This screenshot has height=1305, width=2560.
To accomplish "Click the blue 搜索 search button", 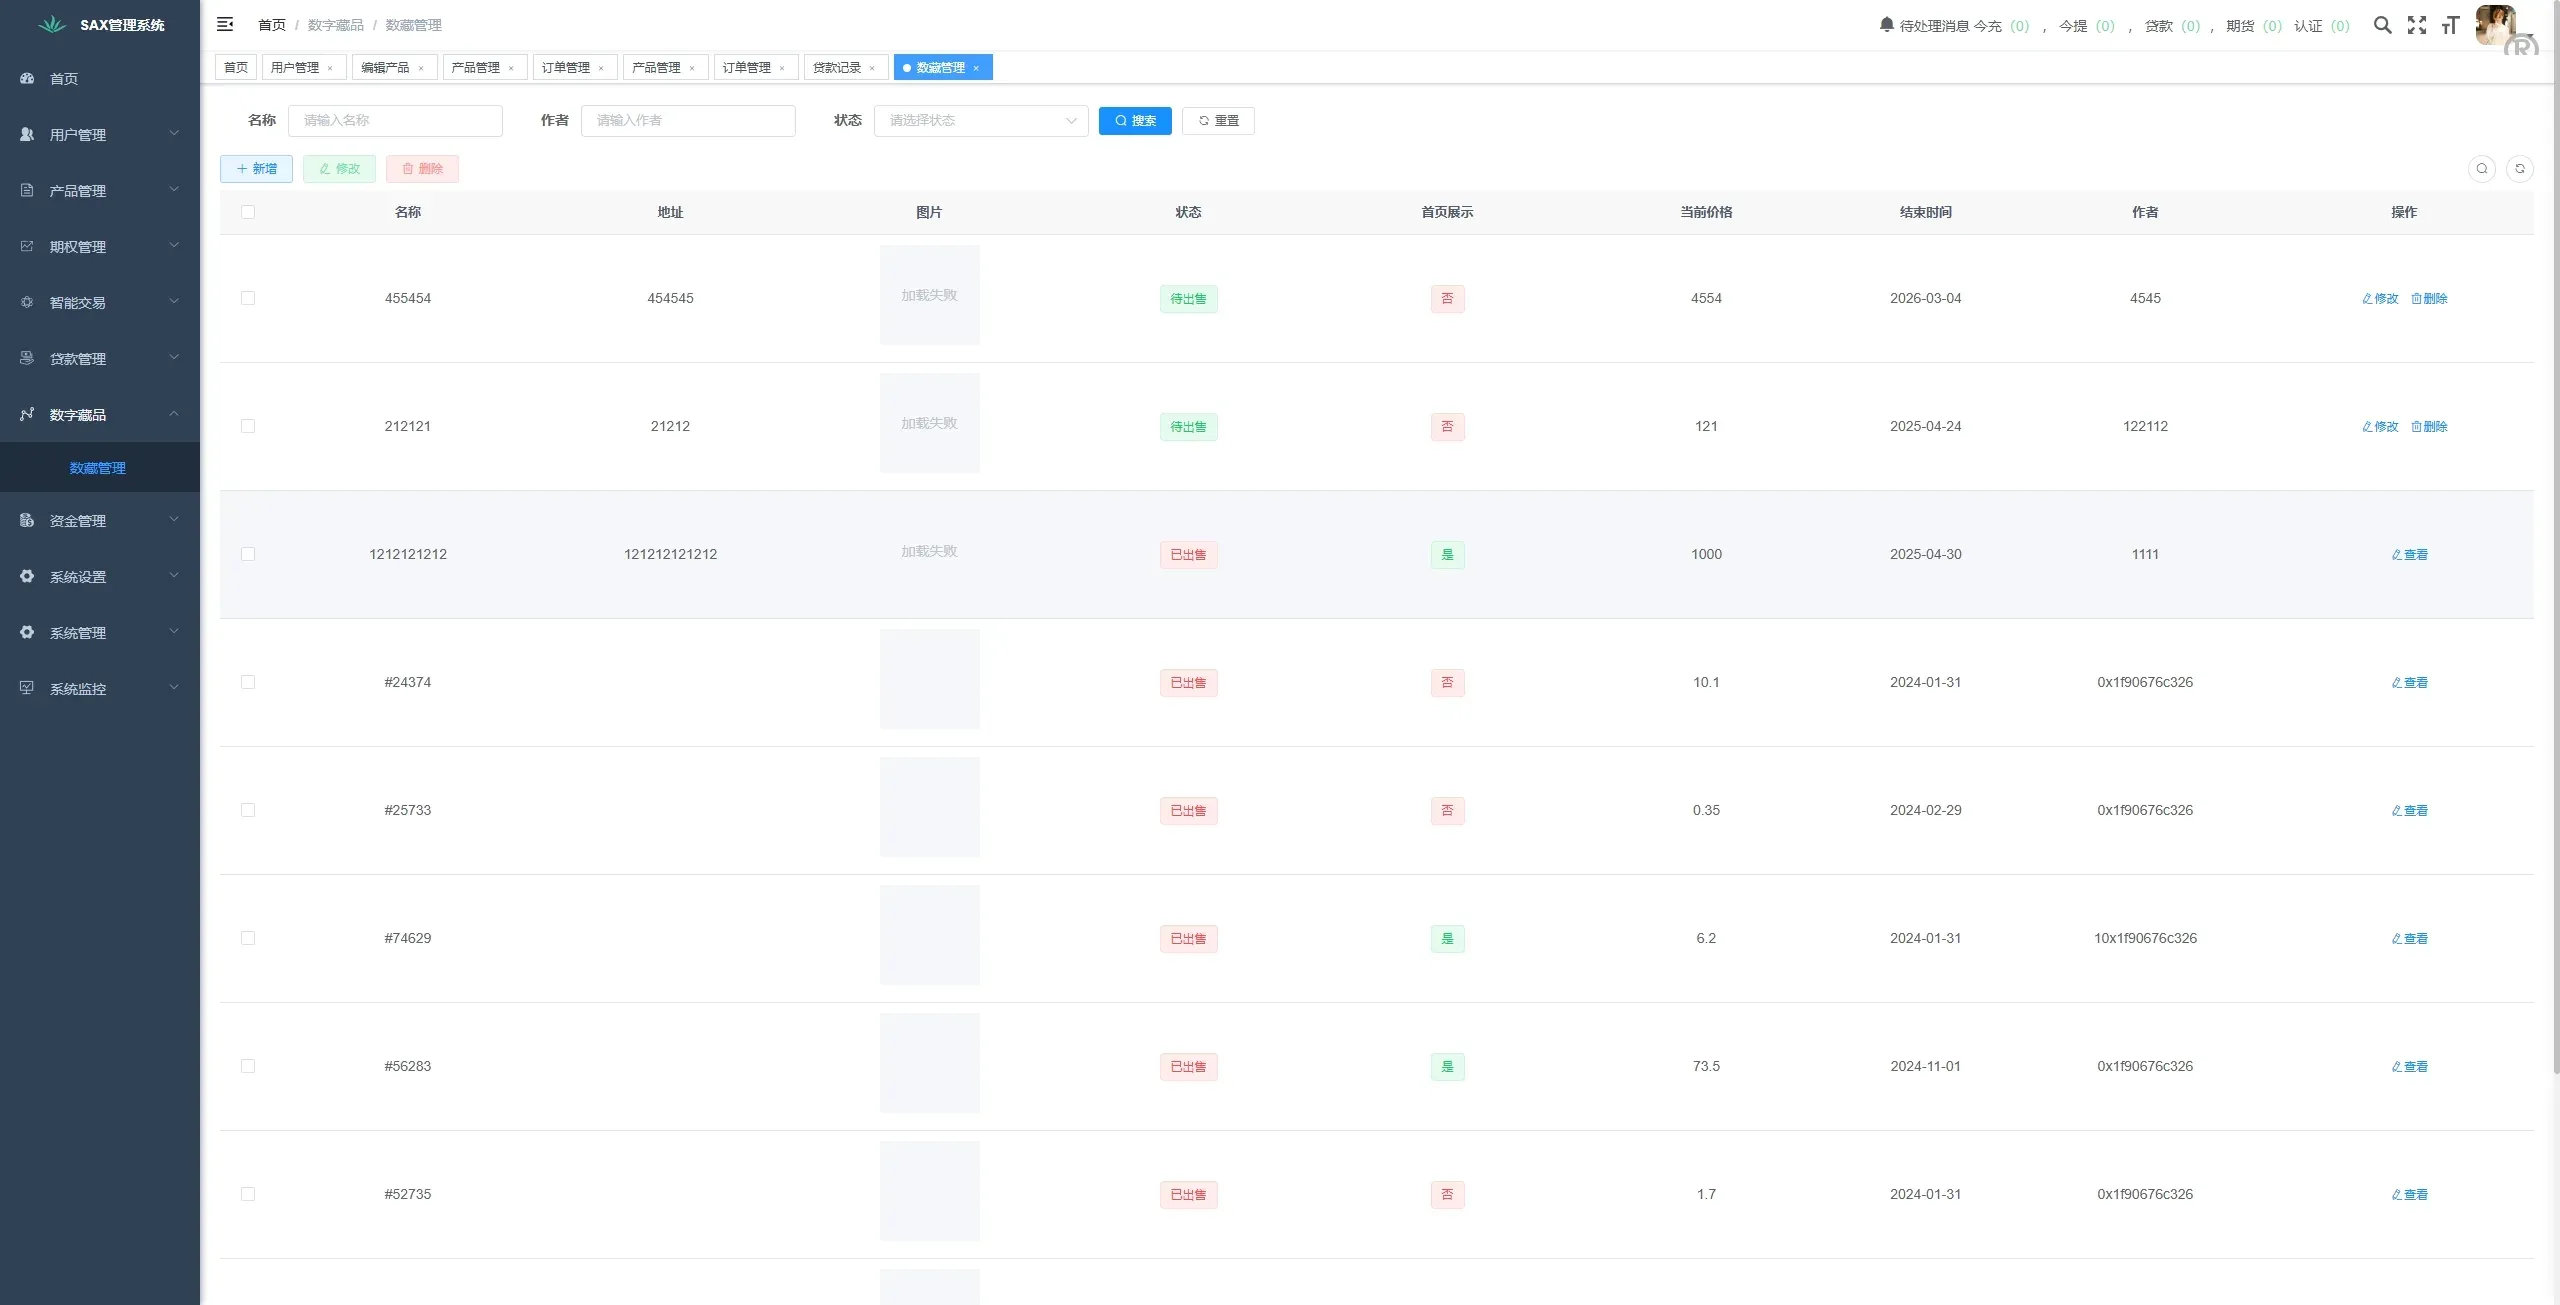I will pyautogui.click(x=1134, y=121).
